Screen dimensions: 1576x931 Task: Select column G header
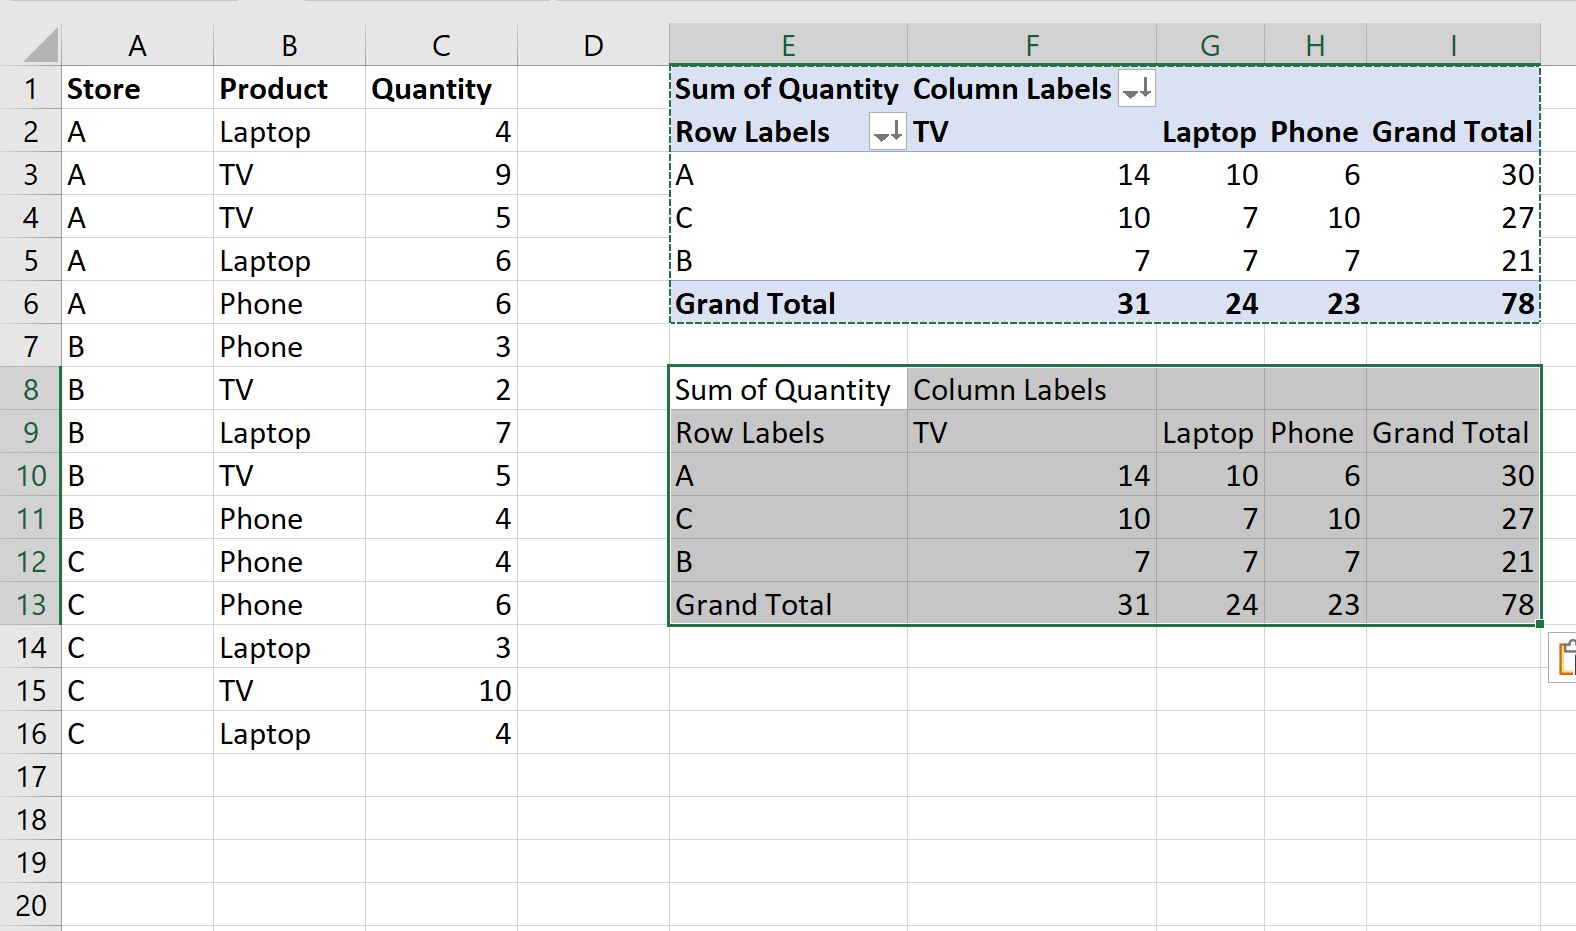1210,46
